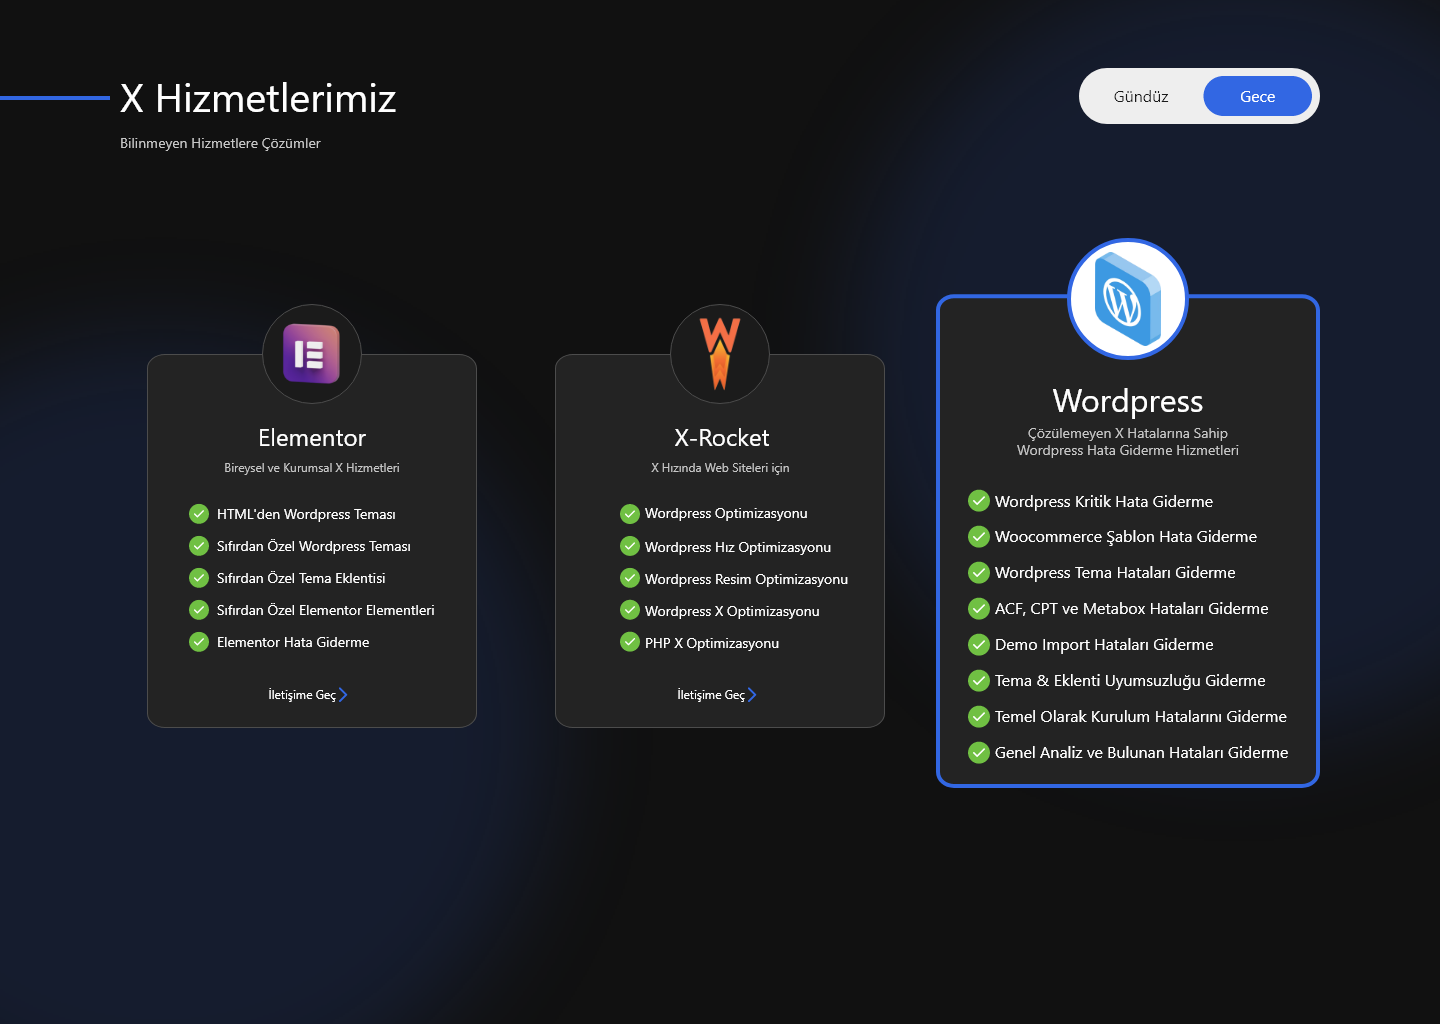This screenshot has width=1440, height=1024.
Task: Click check icon beside Genel Analiz ve Bulunan
Action: 979,753
